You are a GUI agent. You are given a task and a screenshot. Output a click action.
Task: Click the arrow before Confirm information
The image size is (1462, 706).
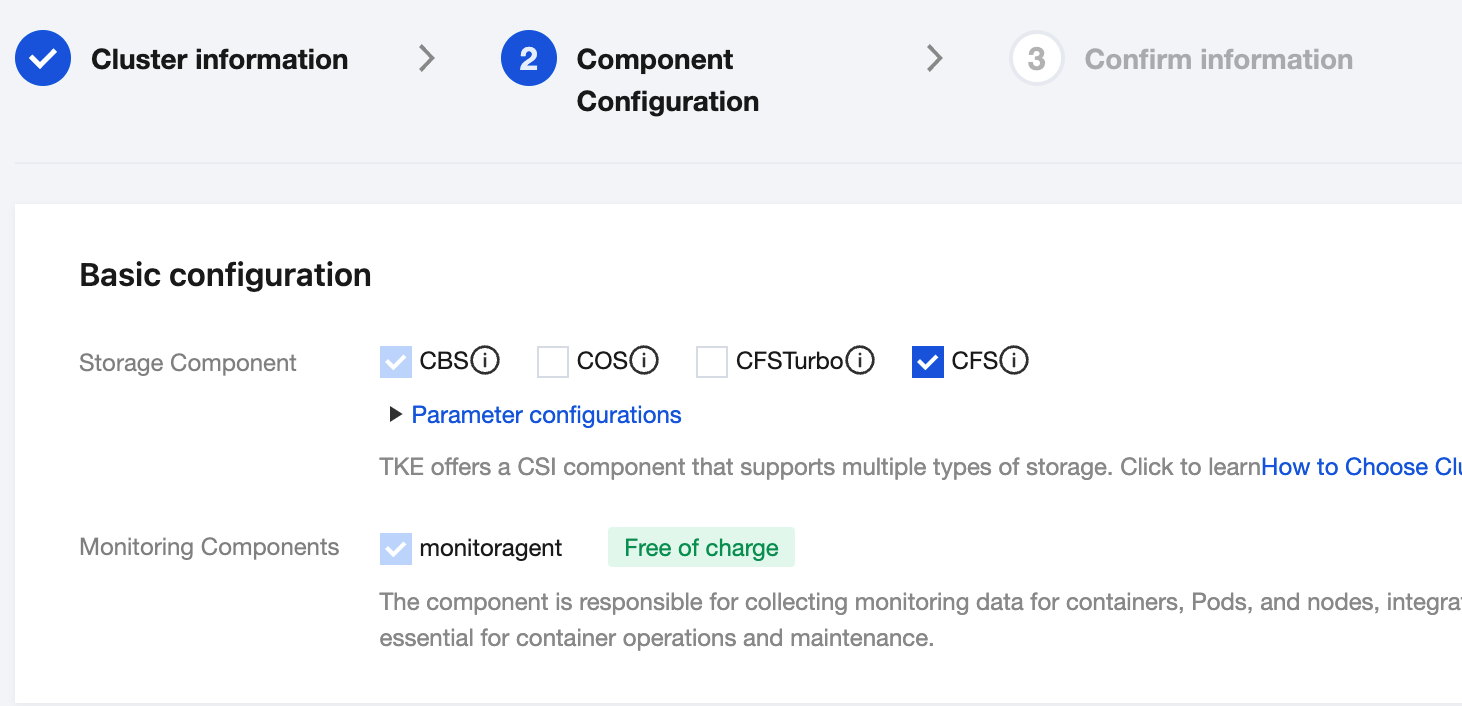[935, 59]
